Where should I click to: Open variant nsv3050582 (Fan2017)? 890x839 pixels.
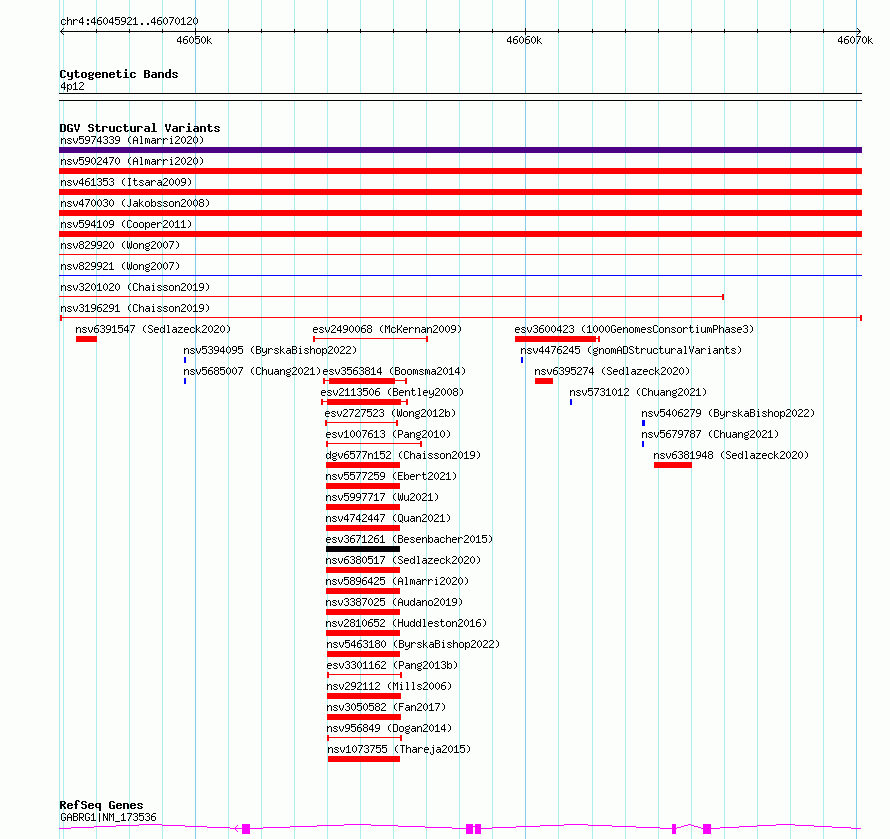[386, 707]
